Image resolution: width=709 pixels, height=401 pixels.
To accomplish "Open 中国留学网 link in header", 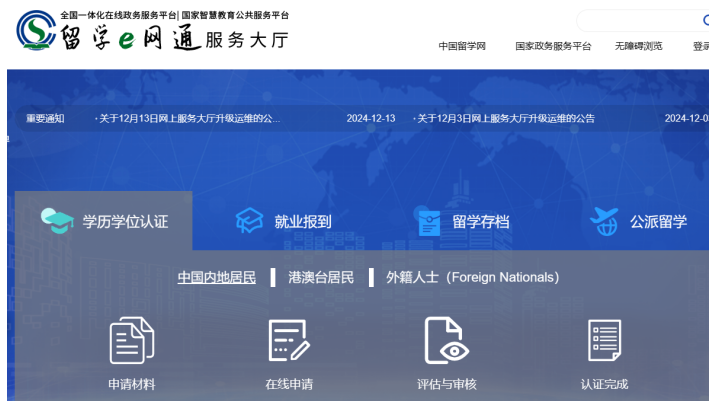I will [462, 46].
